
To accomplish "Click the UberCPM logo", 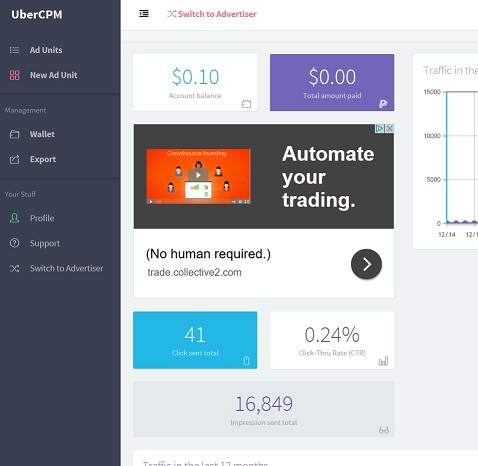I will point(37,15).
